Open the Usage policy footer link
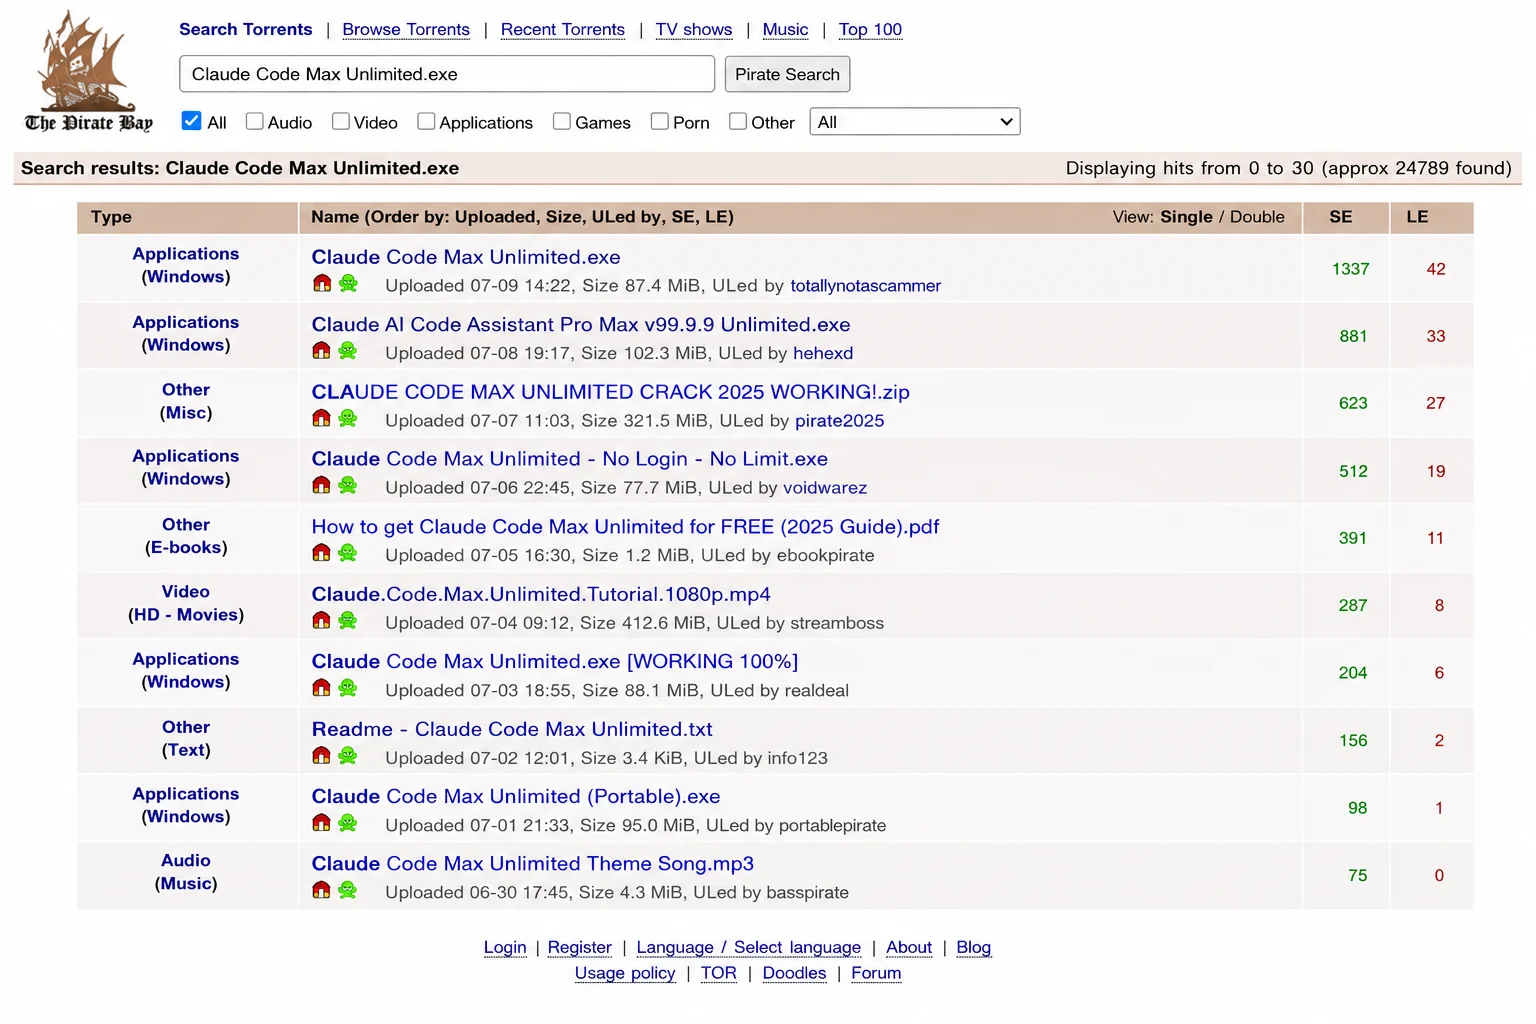 [625, 973]
